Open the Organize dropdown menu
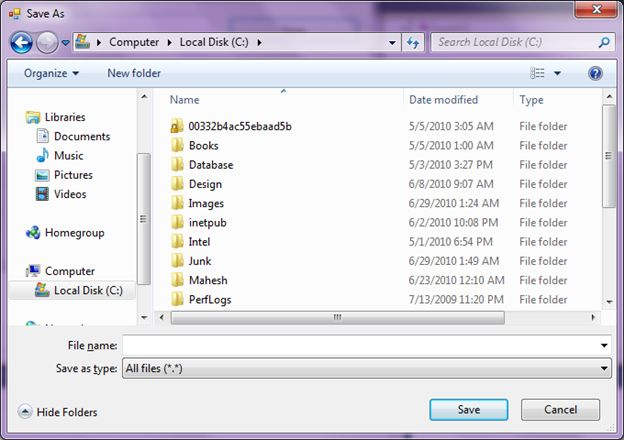This screenshot has width=624, height=440. [x=52, y=73]
